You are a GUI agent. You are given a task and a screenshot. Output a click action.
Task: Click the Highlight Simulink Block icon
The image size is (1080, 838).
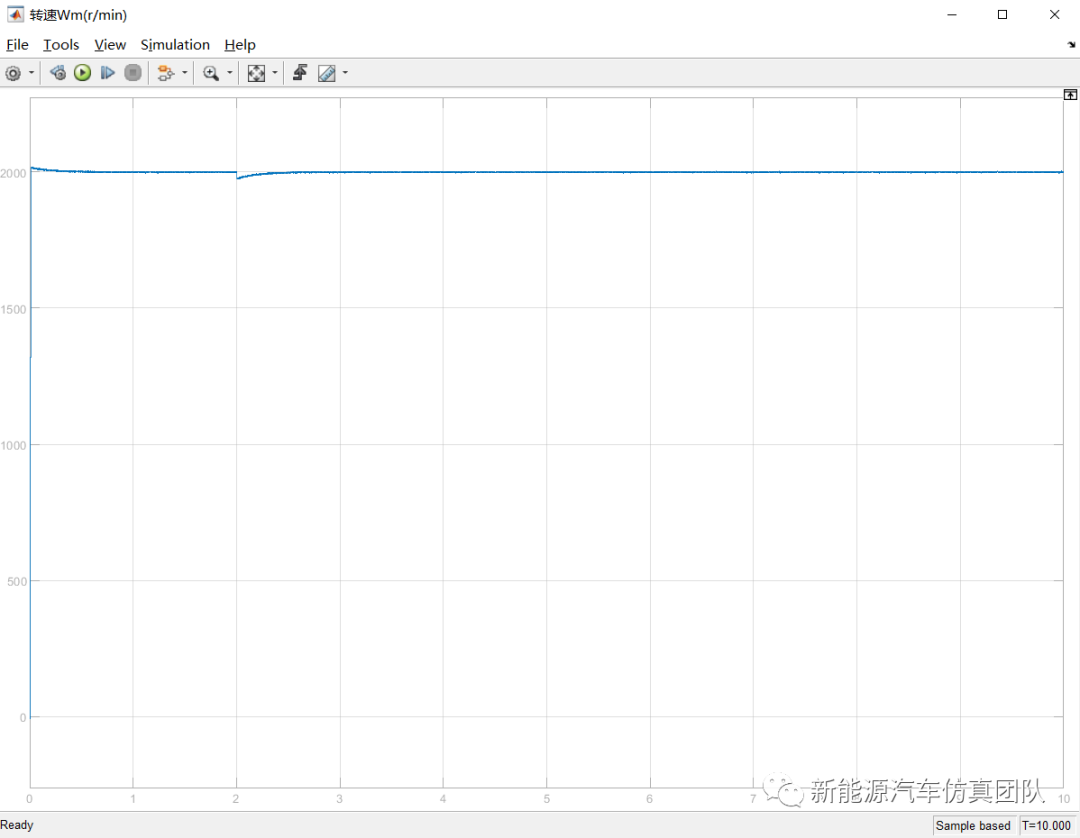[x=165, y=73]
